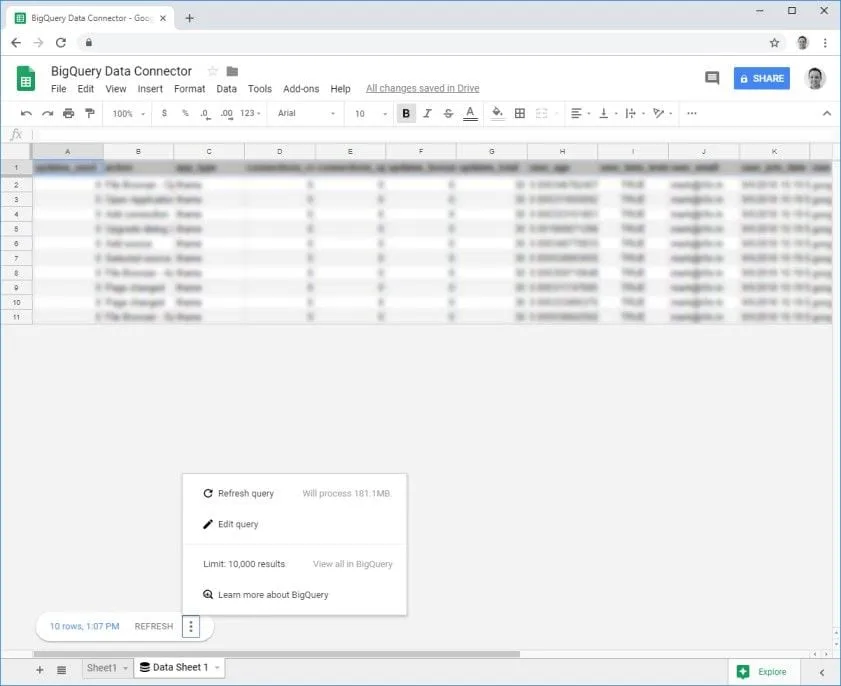Open the Tools menu

tap(260, 88)
